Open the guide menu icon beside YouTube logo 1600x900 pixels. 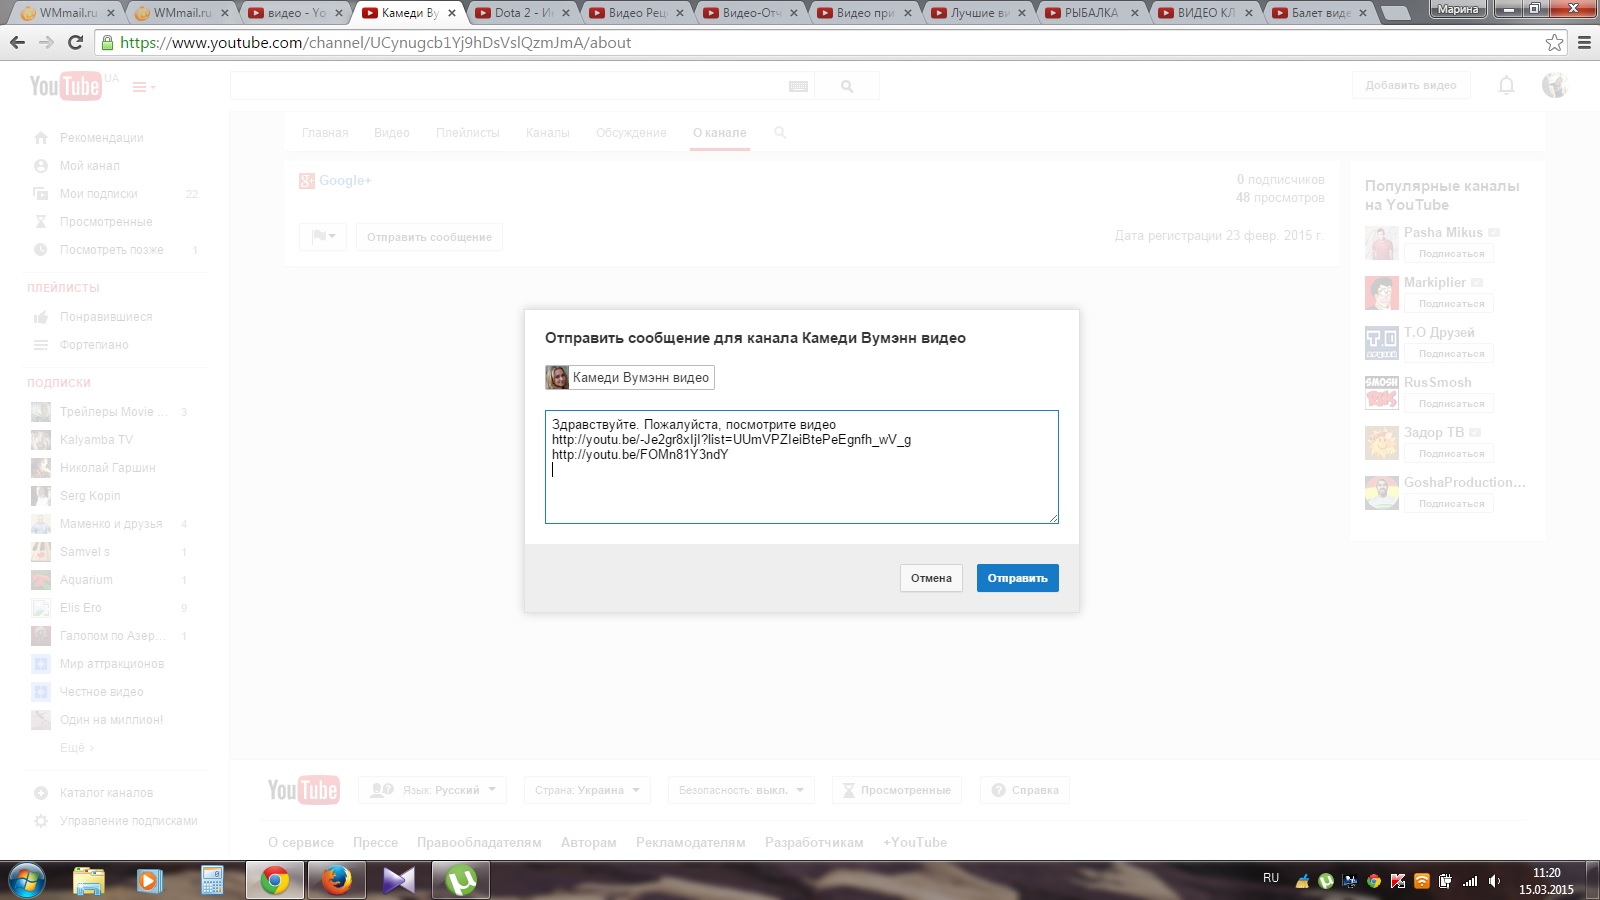click(x=143, y=87)
